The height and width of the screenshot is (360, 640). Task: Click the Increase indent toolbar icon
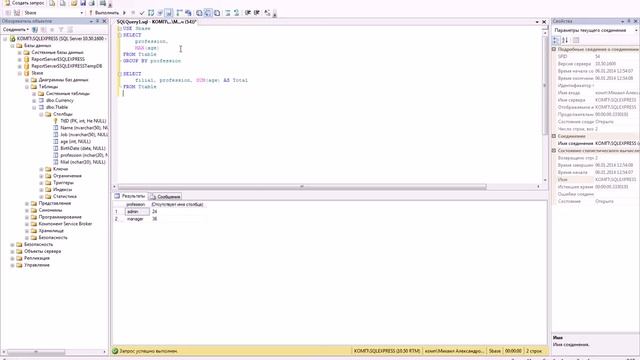(x=257, y=13)
